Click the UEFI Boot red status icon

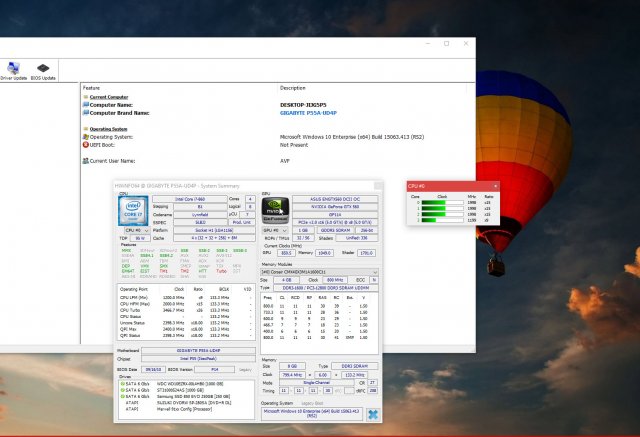(x=86, y=144)
